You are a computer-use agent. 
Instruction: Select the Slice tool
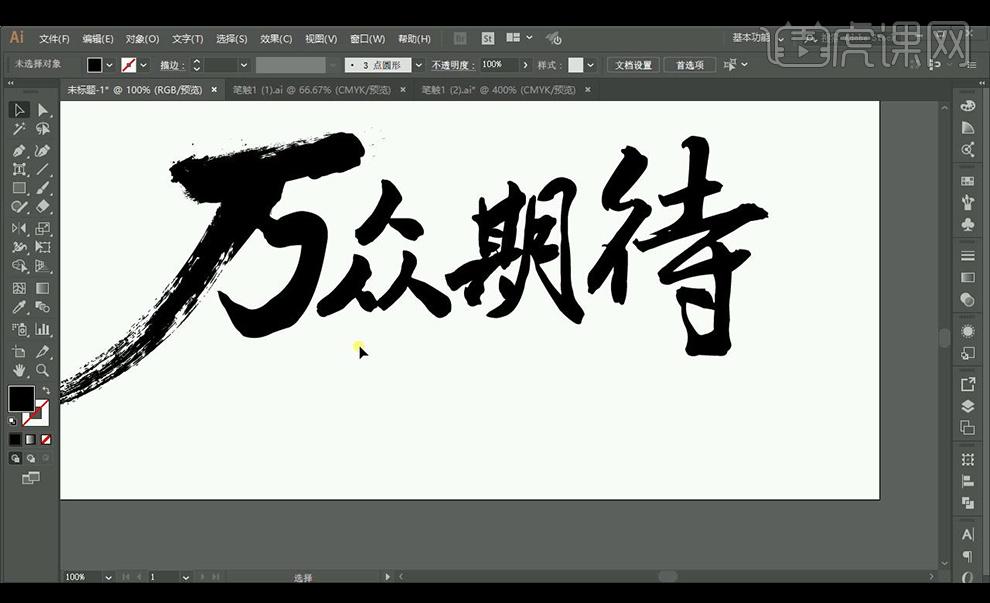point(42,352)
